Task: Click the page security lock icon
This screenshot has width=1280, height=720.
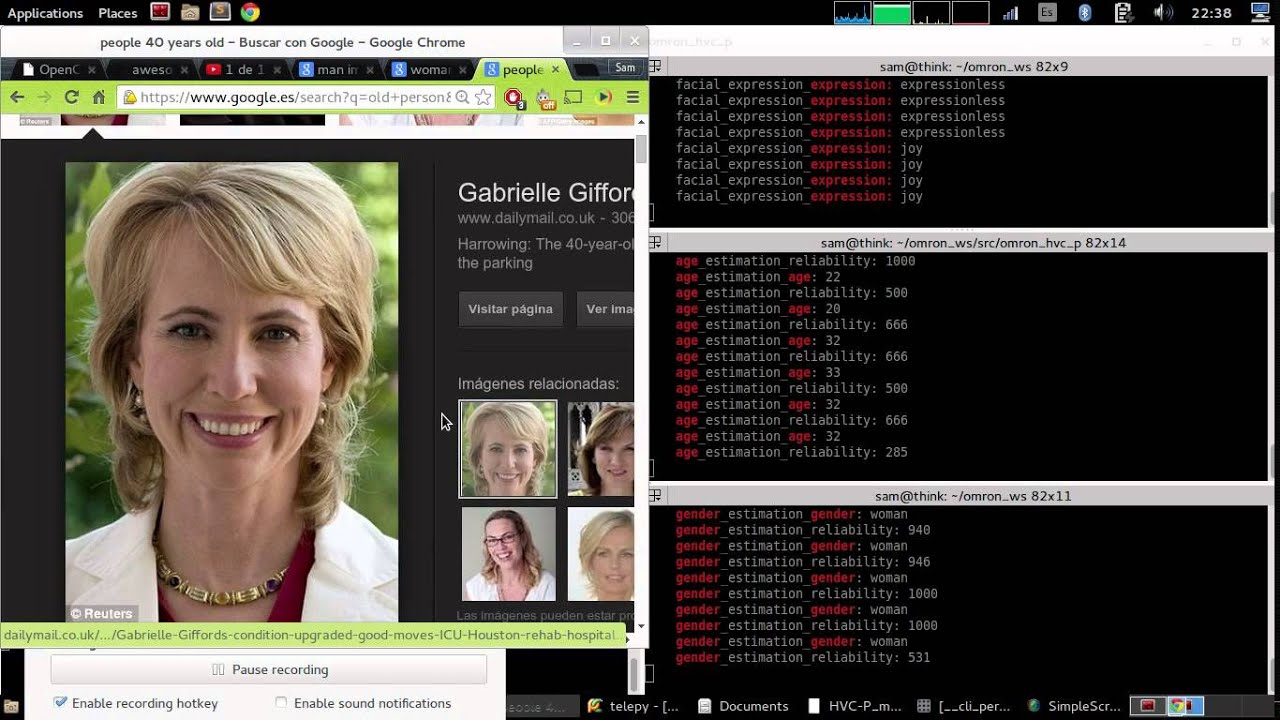Action: 129,97
